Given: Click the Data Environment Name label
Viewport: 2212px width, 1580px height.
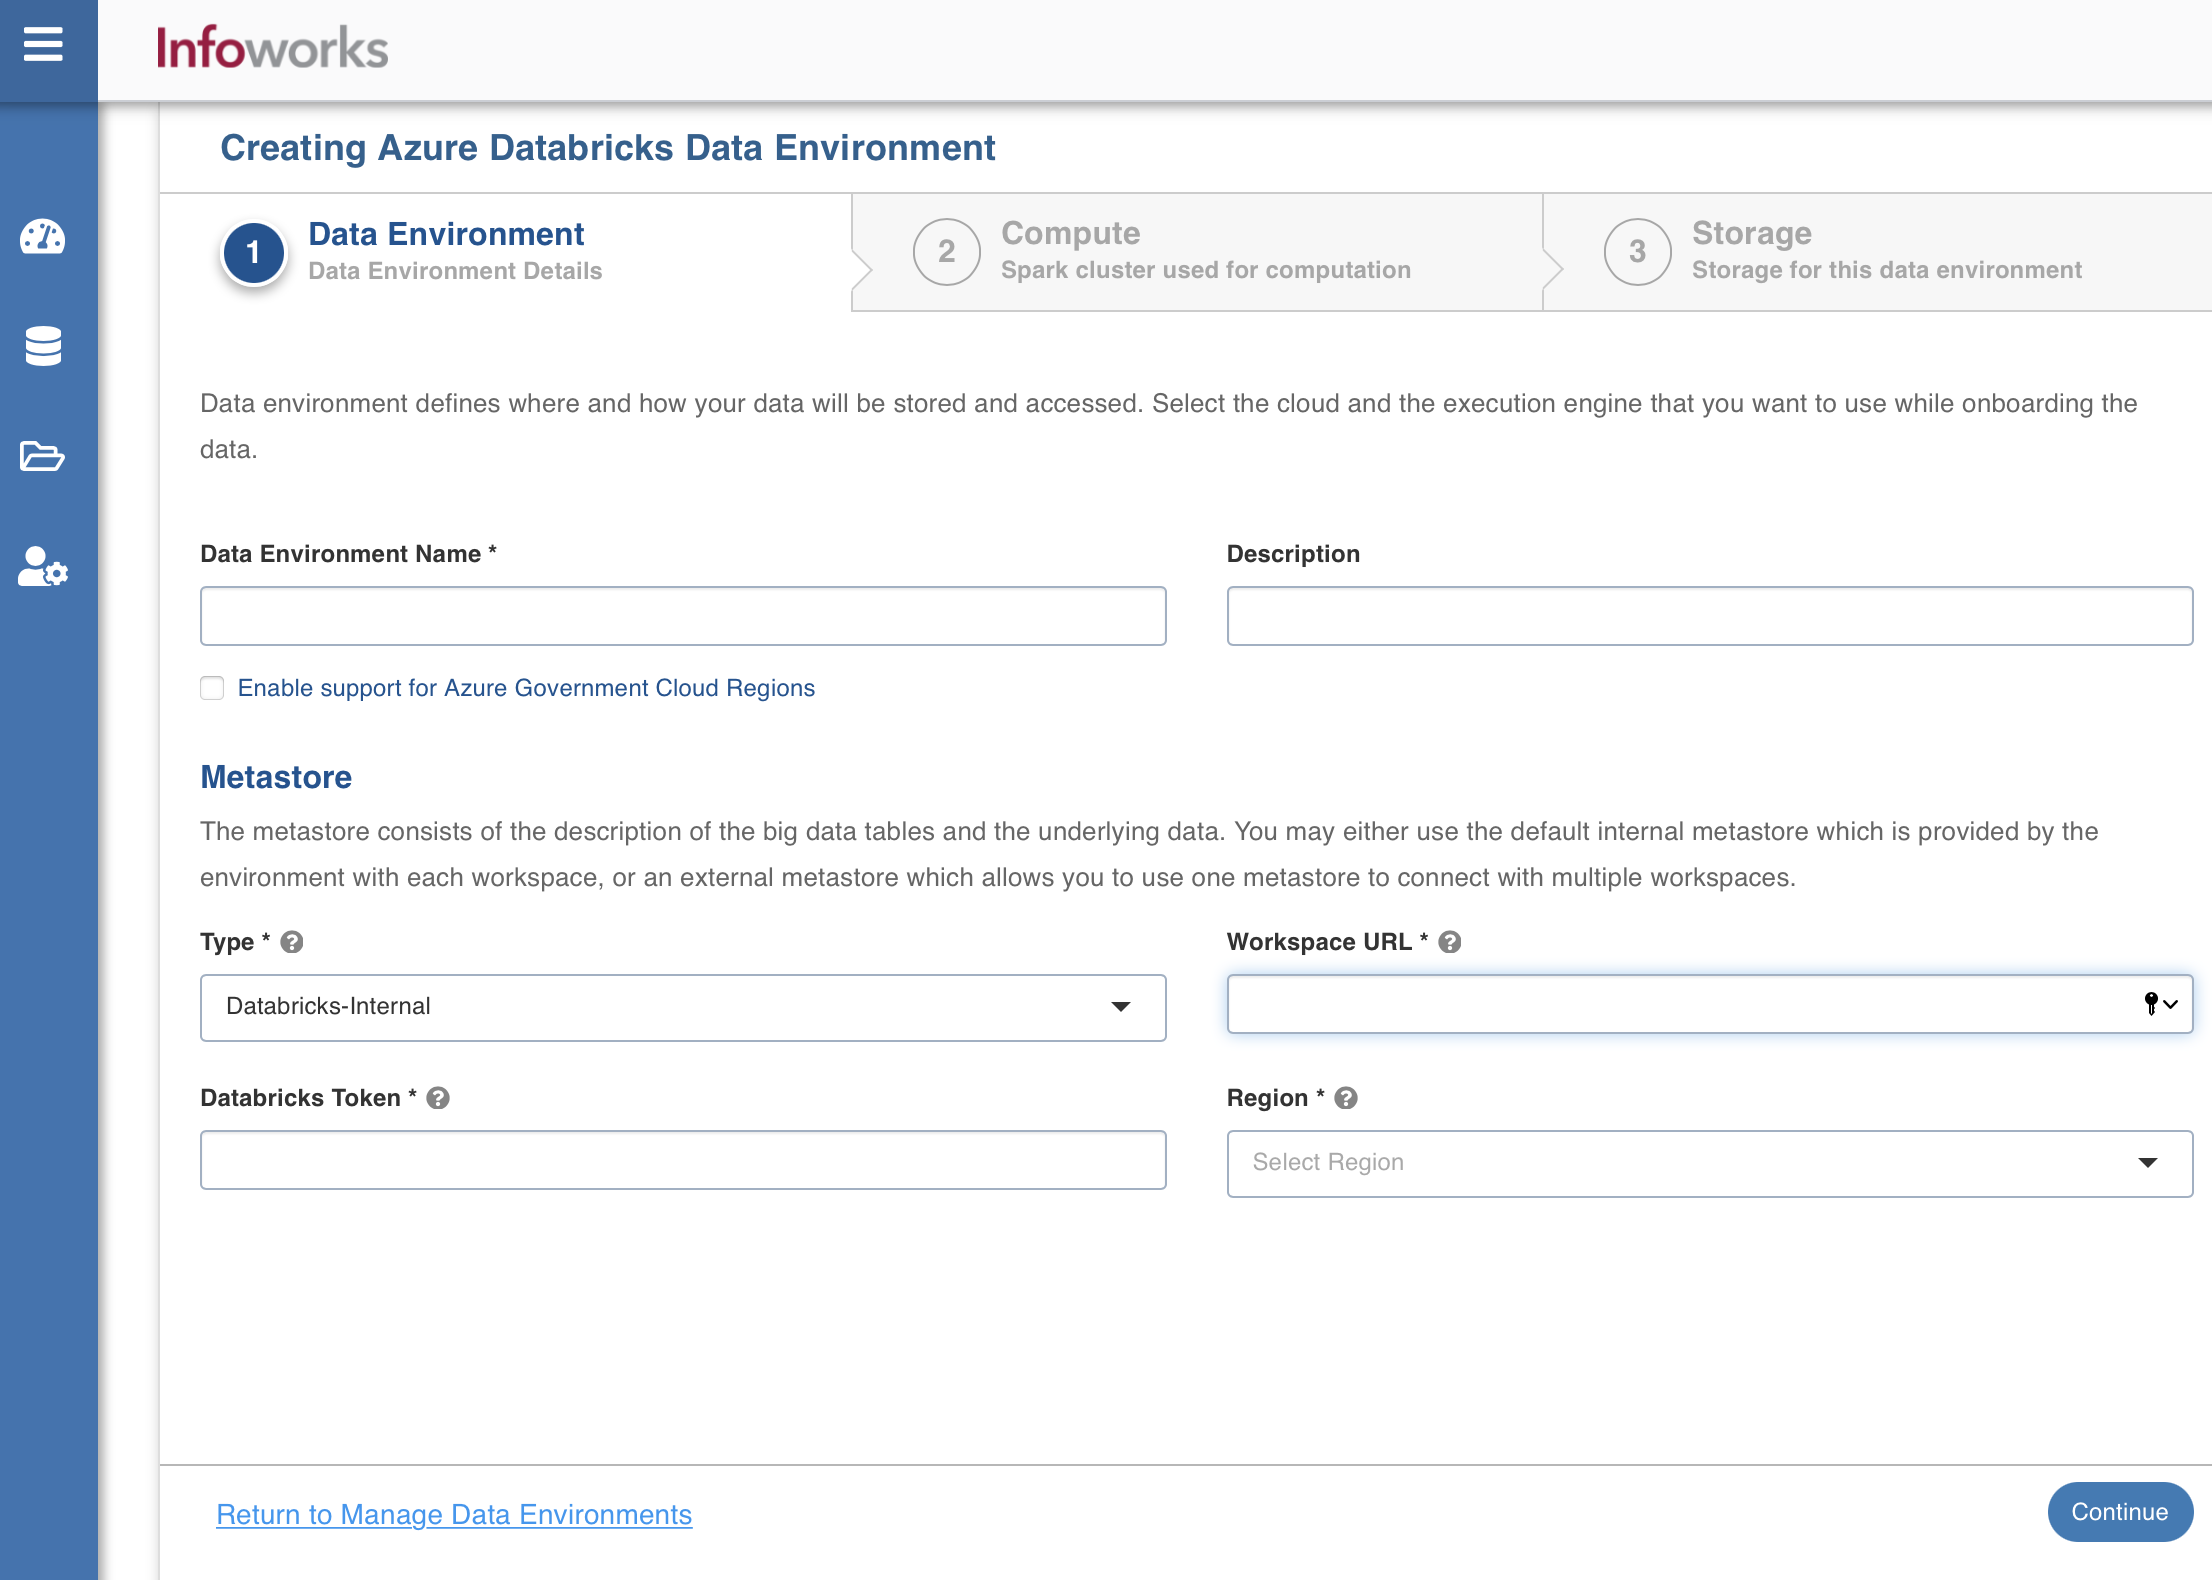Looking at the screenshot, I should point(348,554).
